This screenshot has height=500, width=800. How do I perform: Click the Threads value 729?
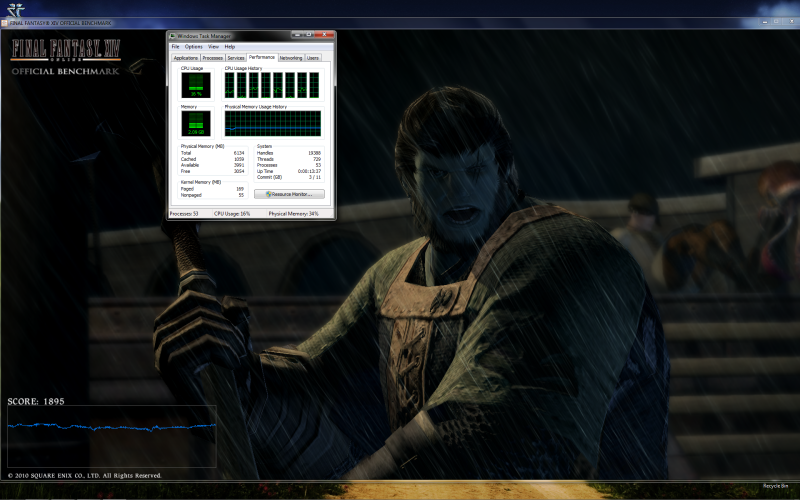click(x=317, y=159)
